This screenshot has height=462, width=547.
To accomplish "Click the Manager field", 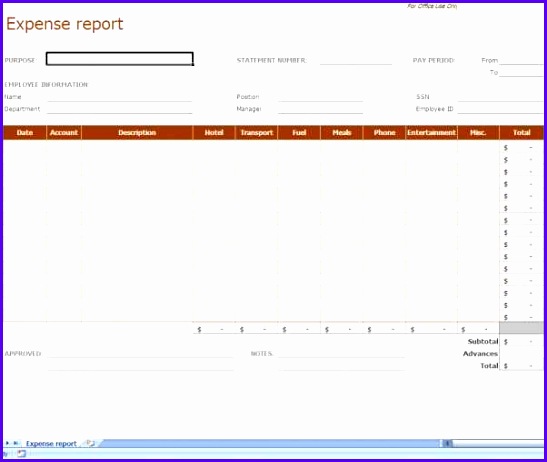I will pos(321,109).
